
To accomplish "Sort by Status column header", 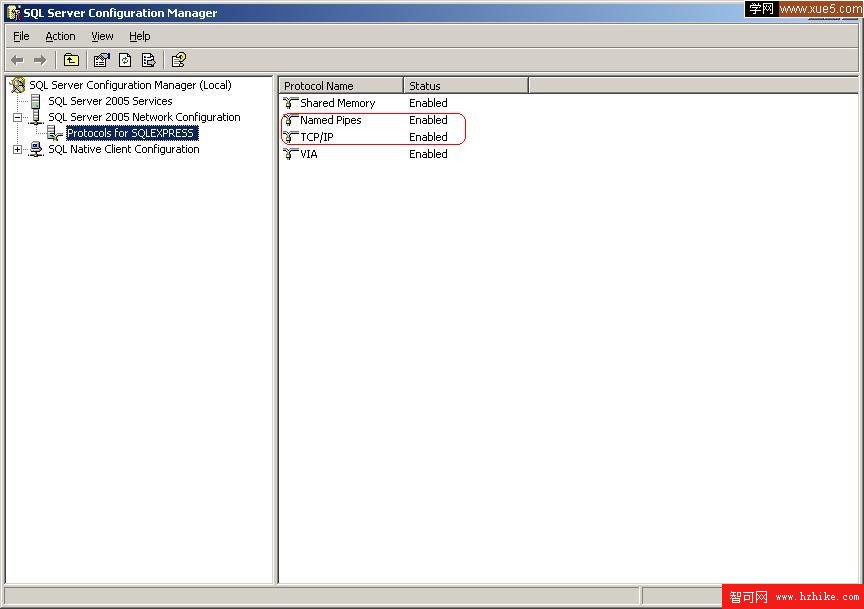I will (x=466, y=85).
